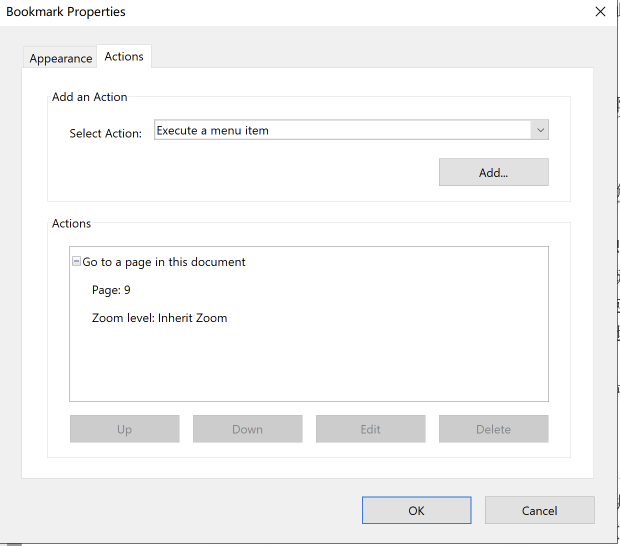This screenshot has width=620, height=546.
Task: Select the 'Page: 9' entry
Action: click(111, 290)
